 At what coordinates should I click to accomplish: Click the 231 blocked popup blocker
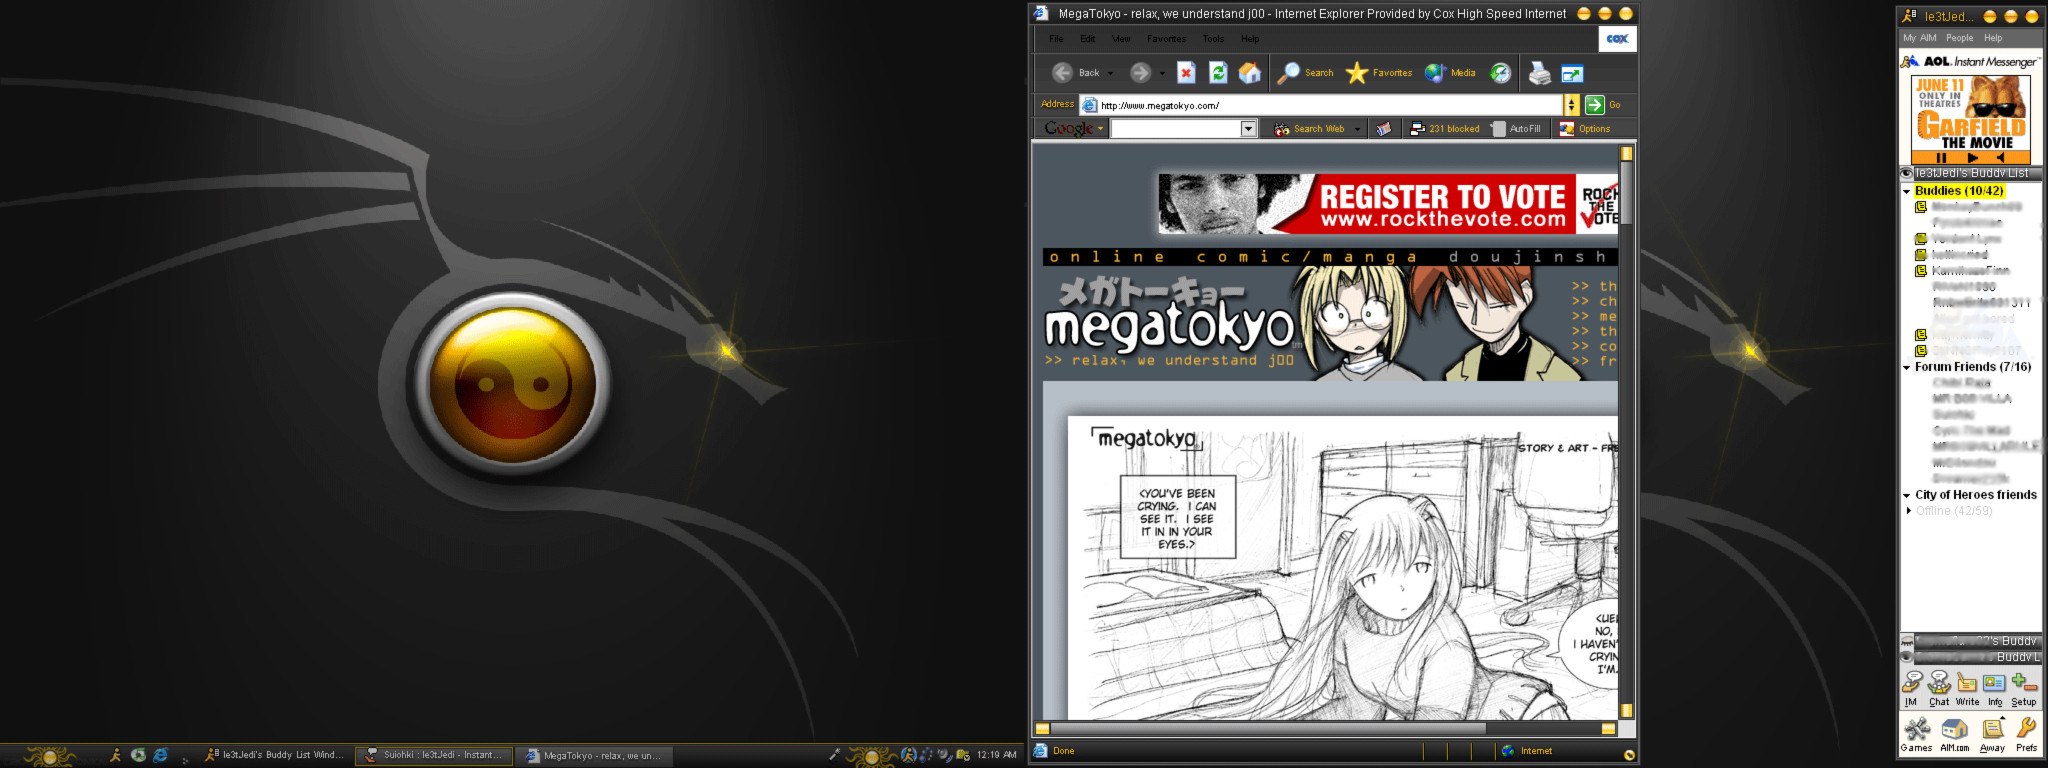(x=1445, y=128)
